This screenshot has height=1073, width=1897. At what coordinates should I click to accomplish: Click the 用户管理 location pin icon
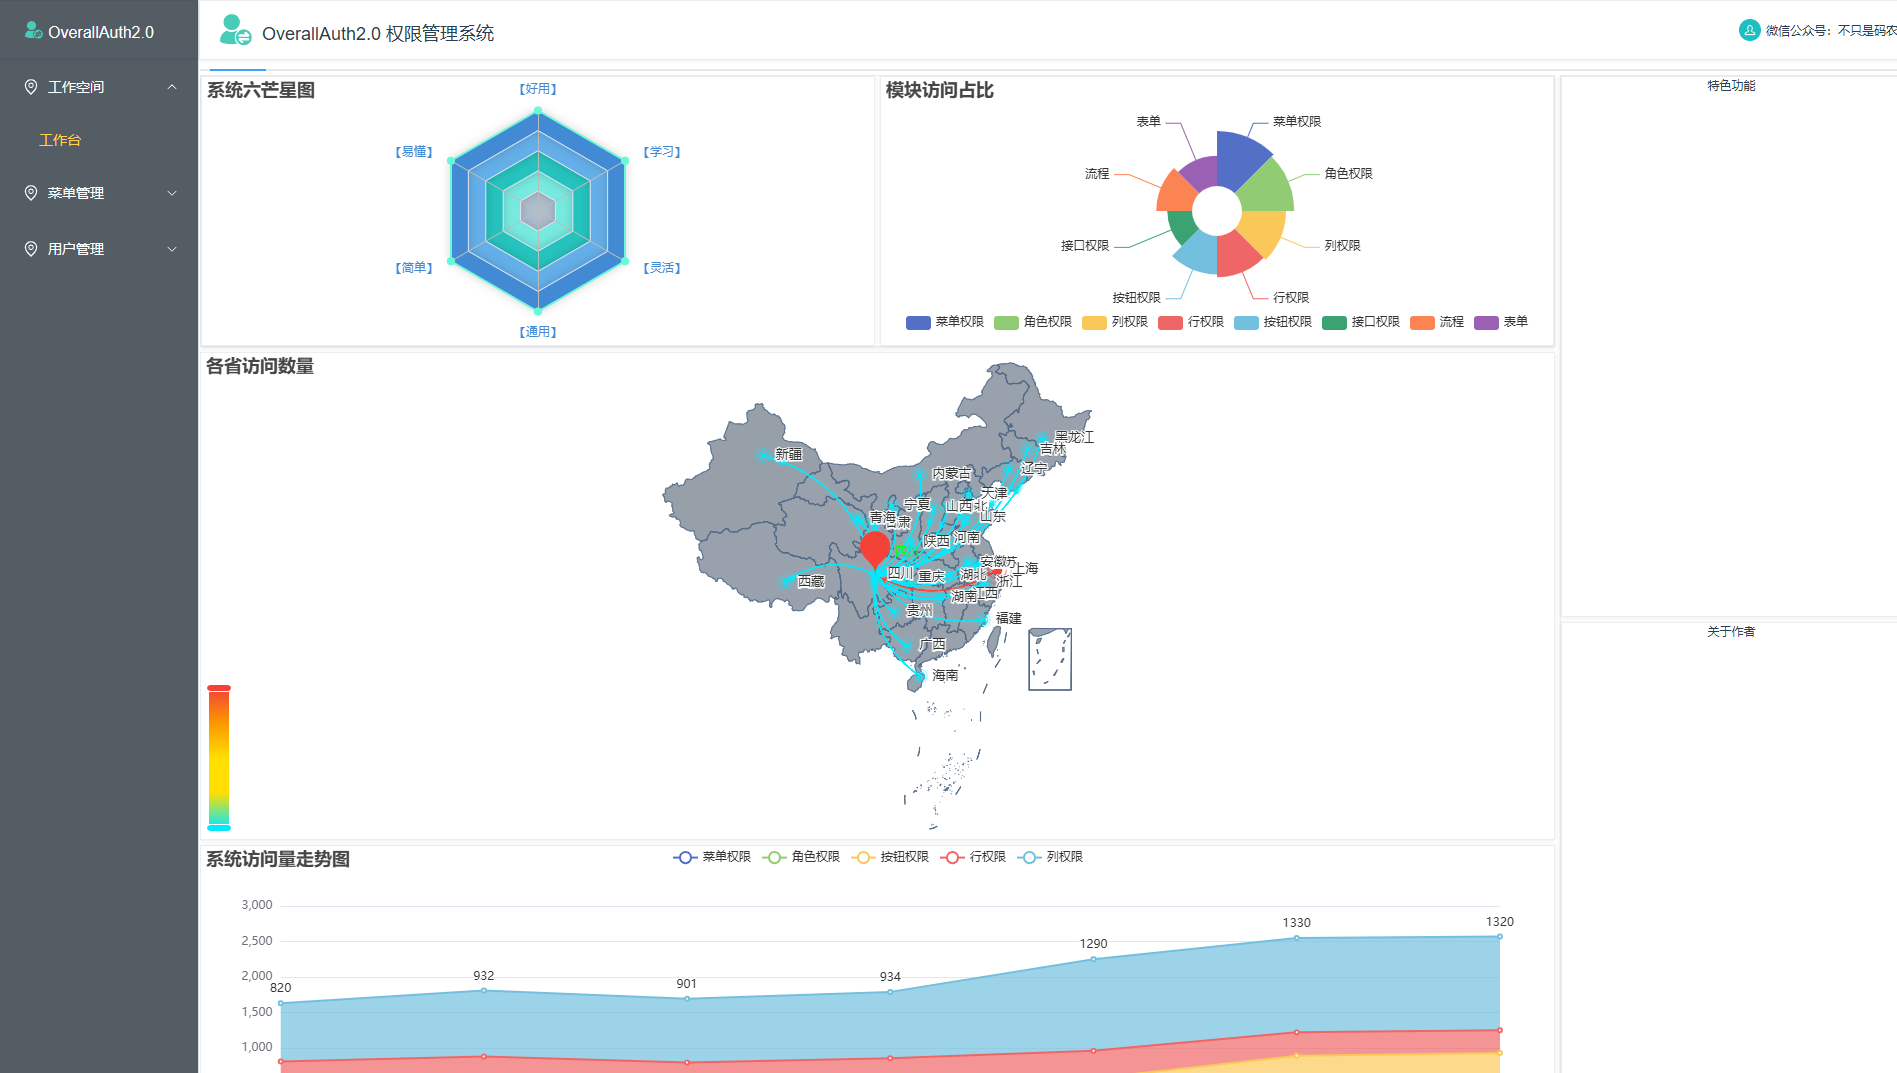(x=31, y=249)
